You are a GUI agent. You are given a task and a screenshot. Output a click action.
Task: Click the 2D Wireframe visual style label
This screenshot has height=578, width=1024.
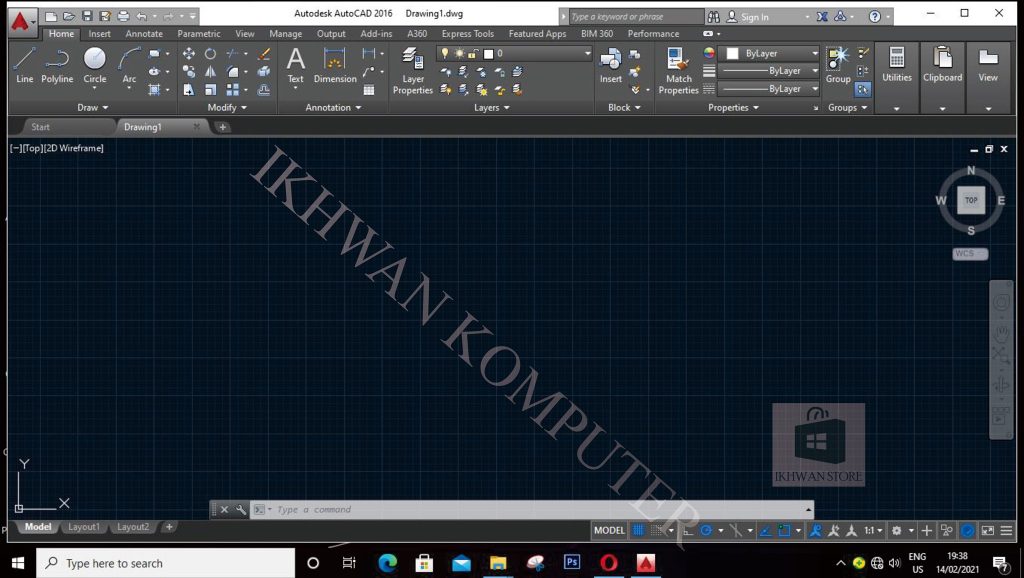point(73,148)
